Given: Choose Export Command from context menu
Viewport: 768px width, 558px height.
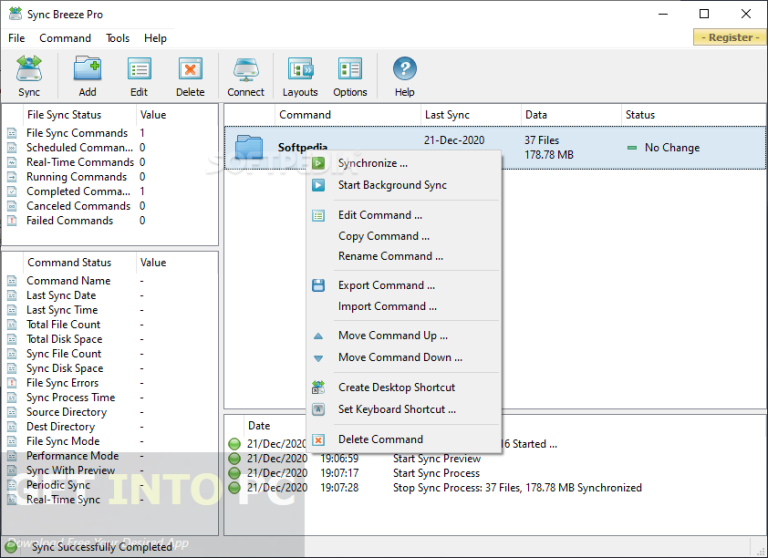Looking at the screenshot, I should coord(386,285).
